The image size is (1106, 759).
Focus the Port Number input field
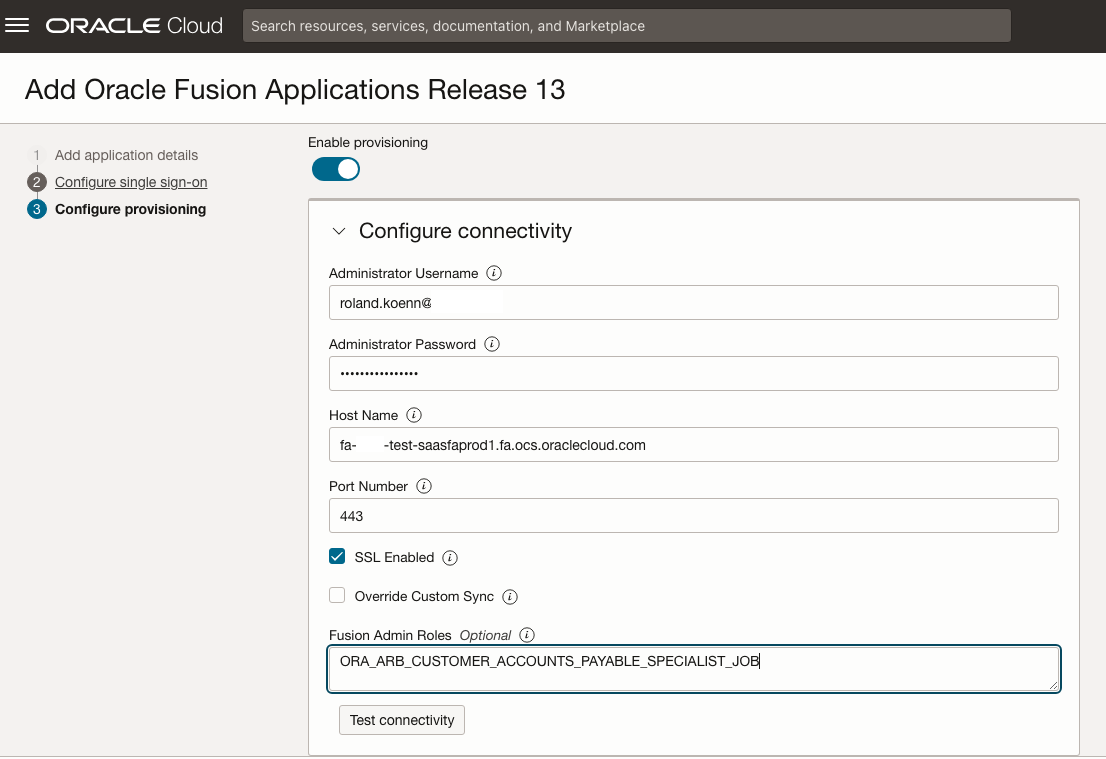692,516
